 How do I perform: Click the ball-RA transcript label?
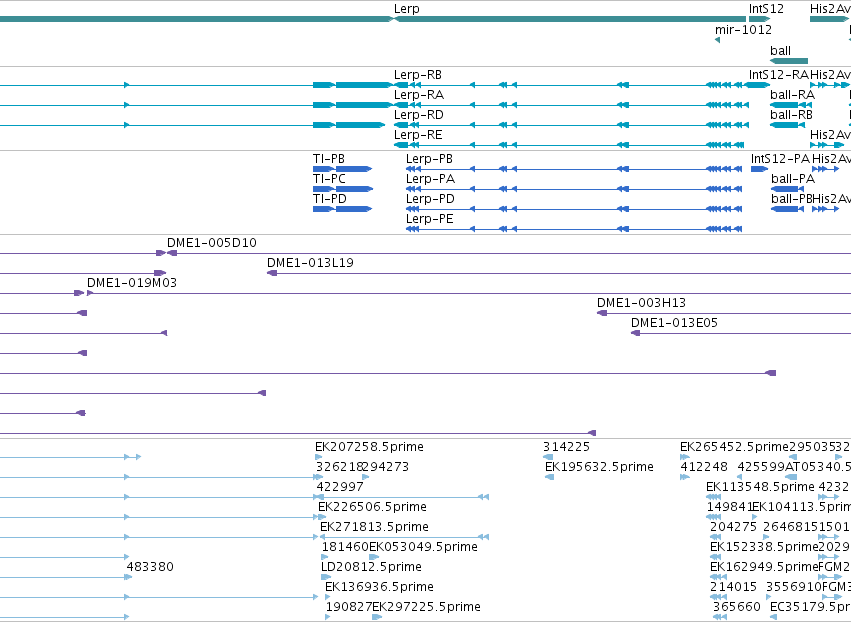coord(792,94)
